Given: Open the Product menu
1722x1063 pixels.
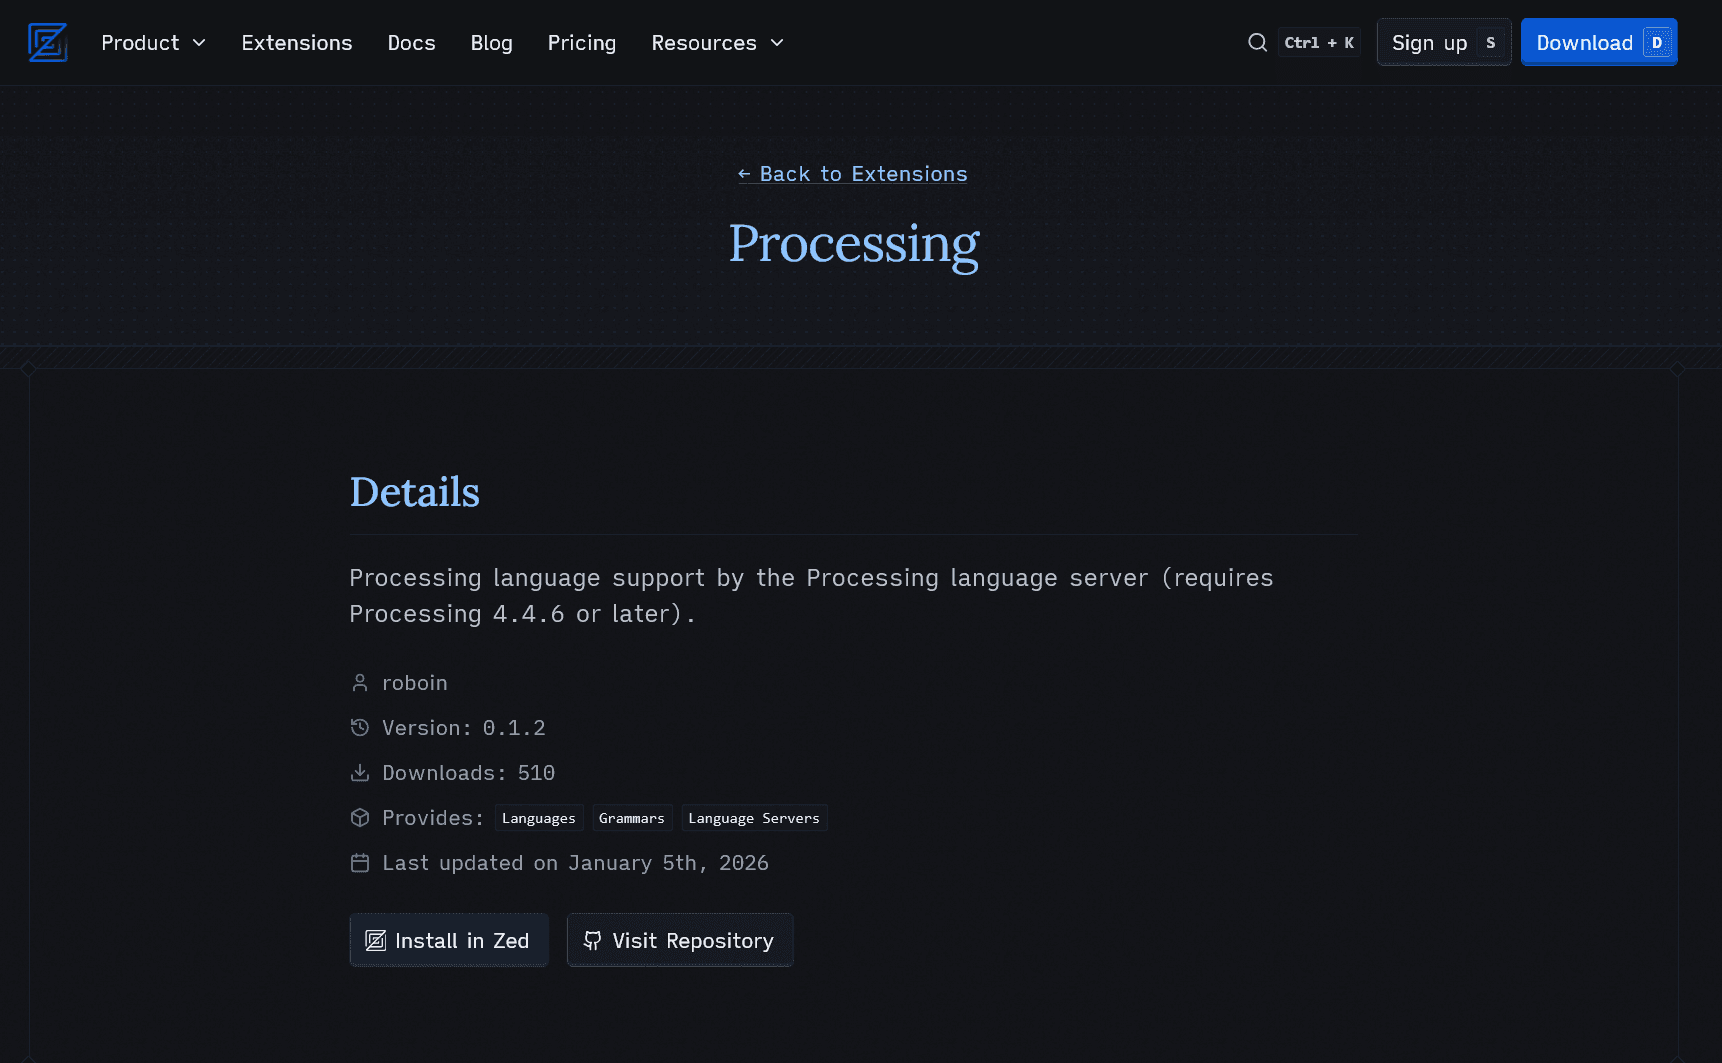Looking at the screenshot, I should [x=154, y=43].
